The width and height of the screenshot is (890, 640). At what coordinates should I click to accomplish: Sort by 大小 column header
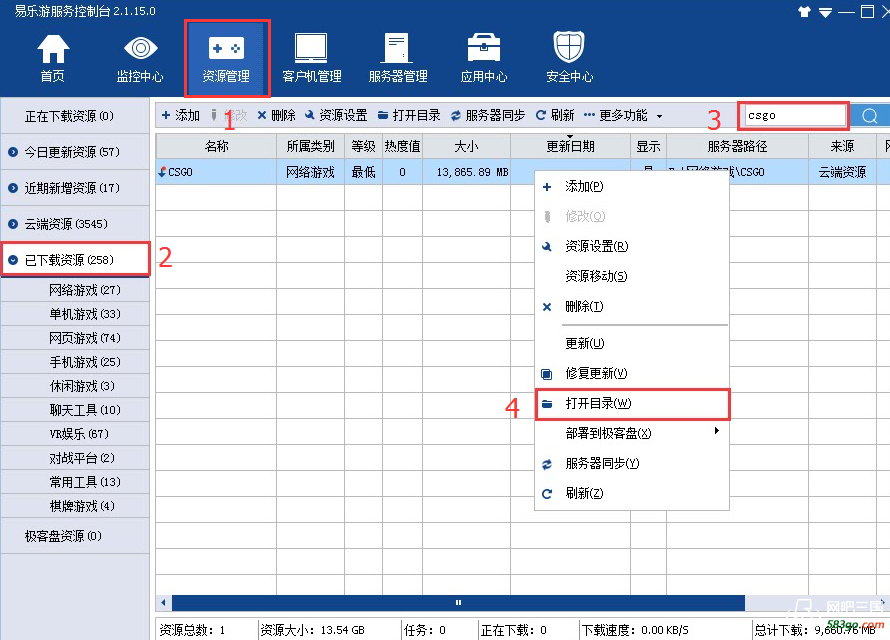coord(467,146)
